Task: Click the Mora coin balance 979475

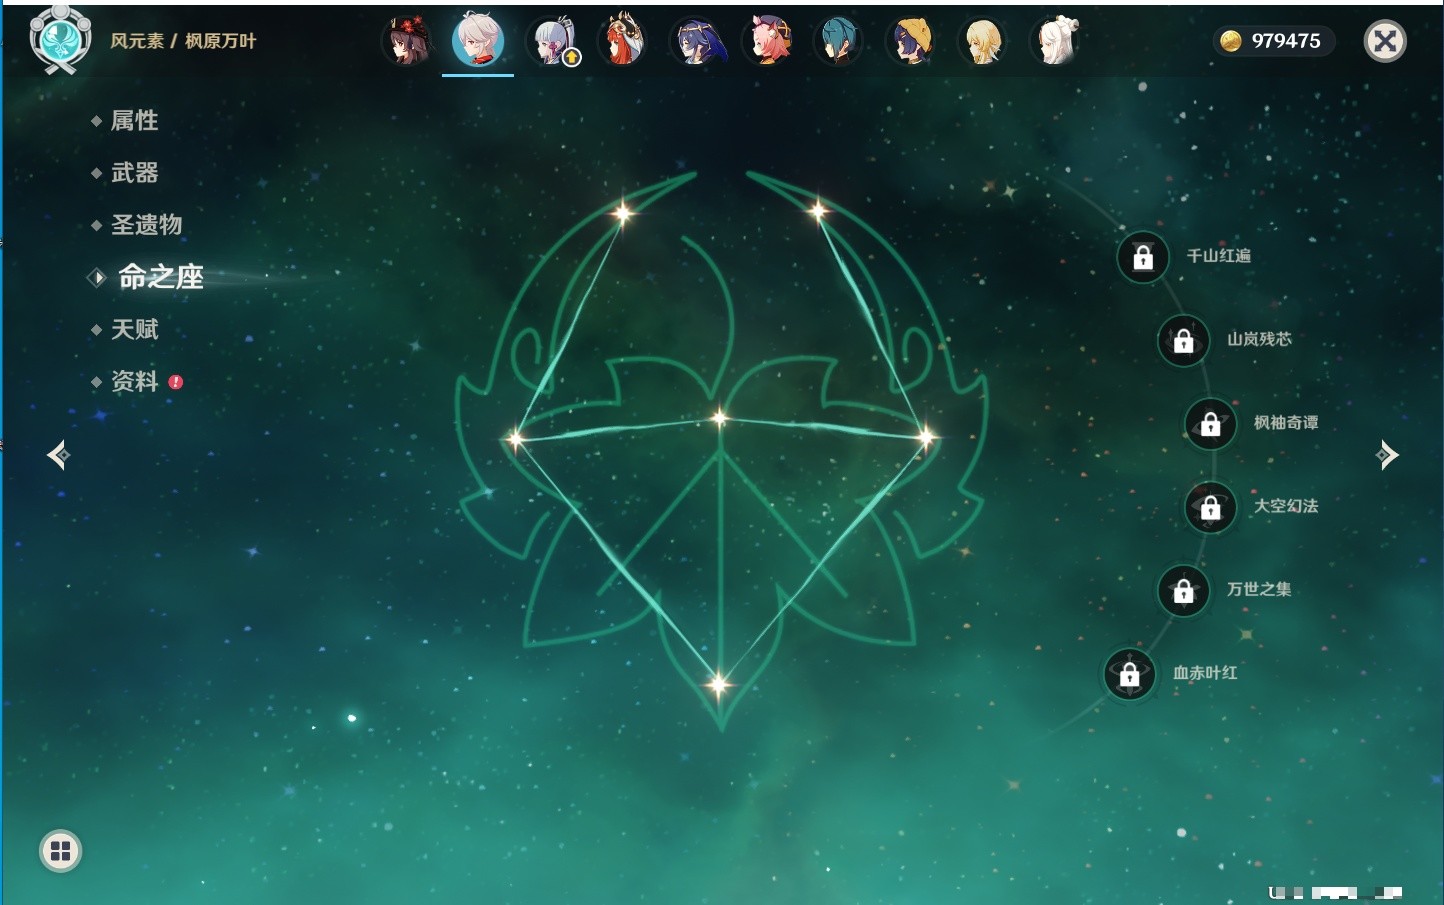Action: (1274, 41)
